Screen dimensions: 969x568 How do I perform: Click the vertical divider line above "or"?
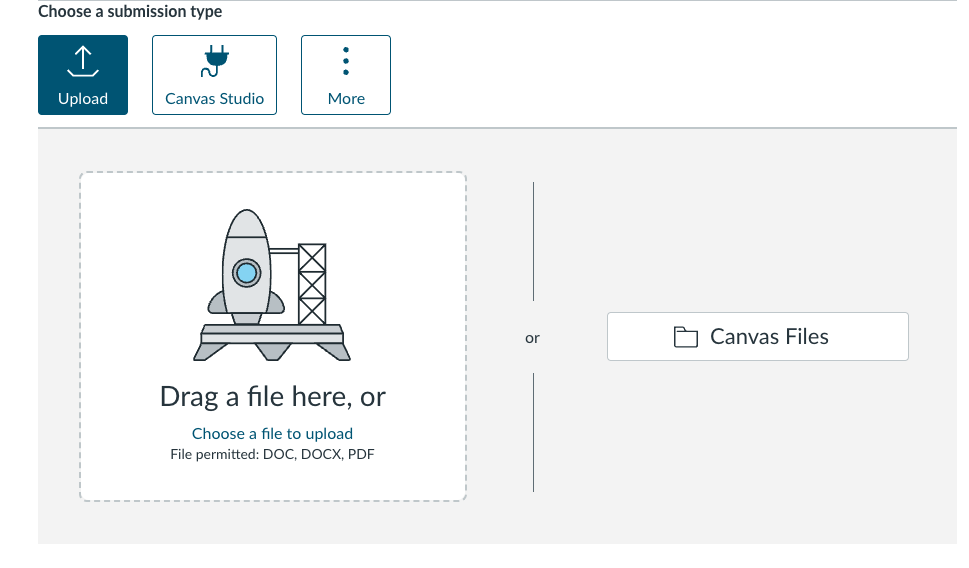533,241
